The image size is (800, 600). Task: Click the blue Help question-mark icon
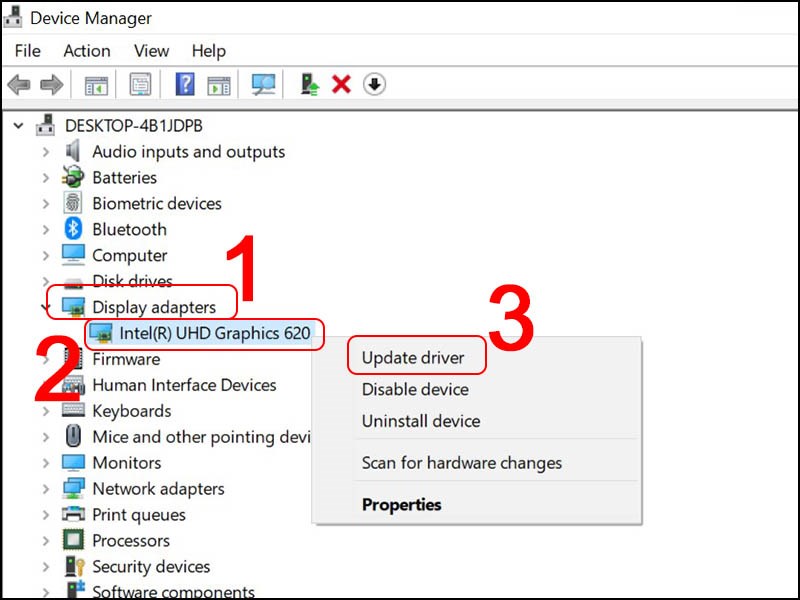[x=185, y=84]
